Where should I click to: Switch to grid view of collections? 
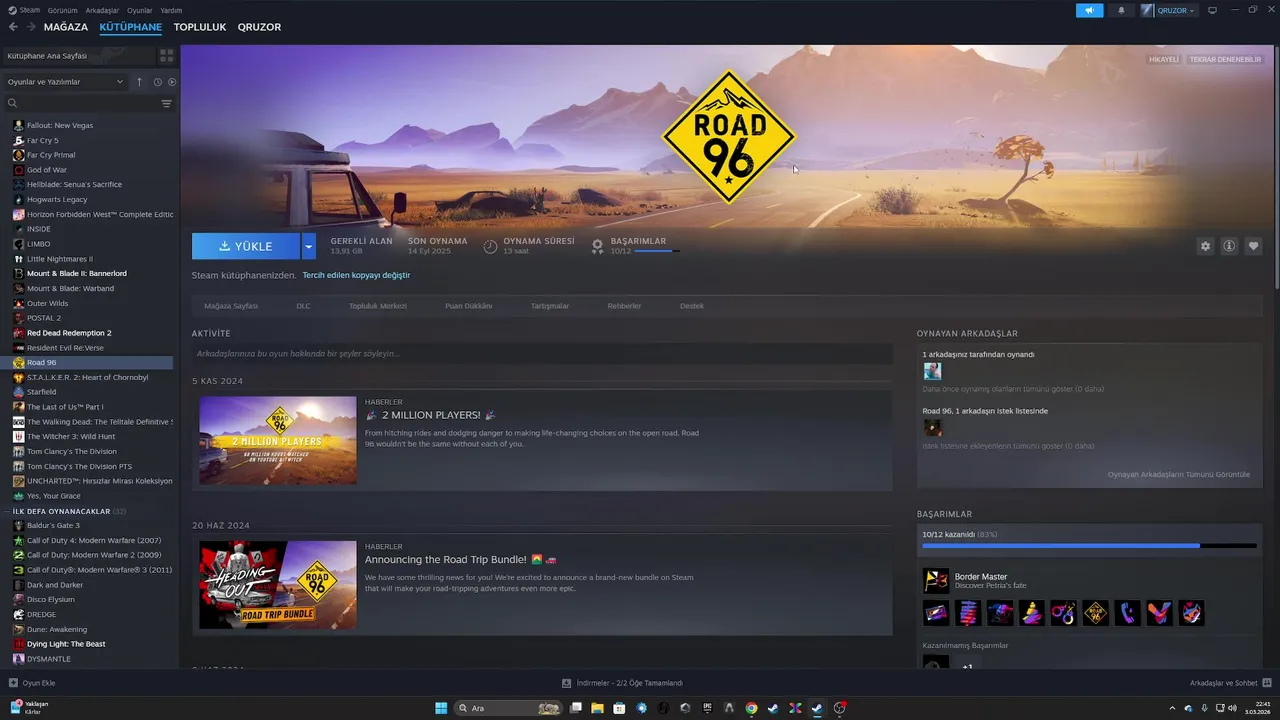click(166, 56)
